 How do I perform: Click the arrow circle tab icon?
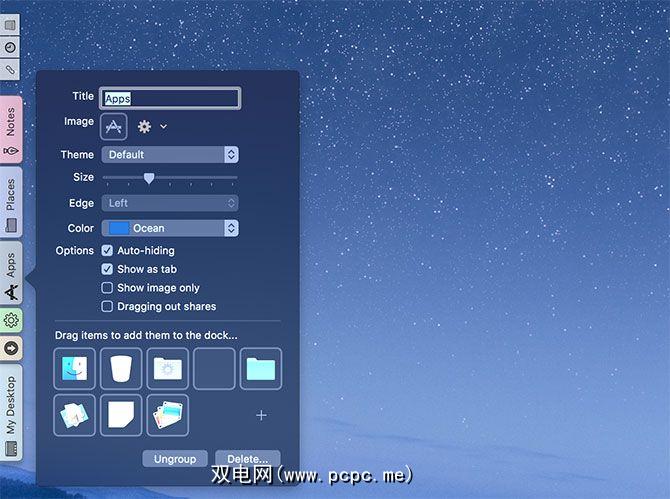(11, 348)
